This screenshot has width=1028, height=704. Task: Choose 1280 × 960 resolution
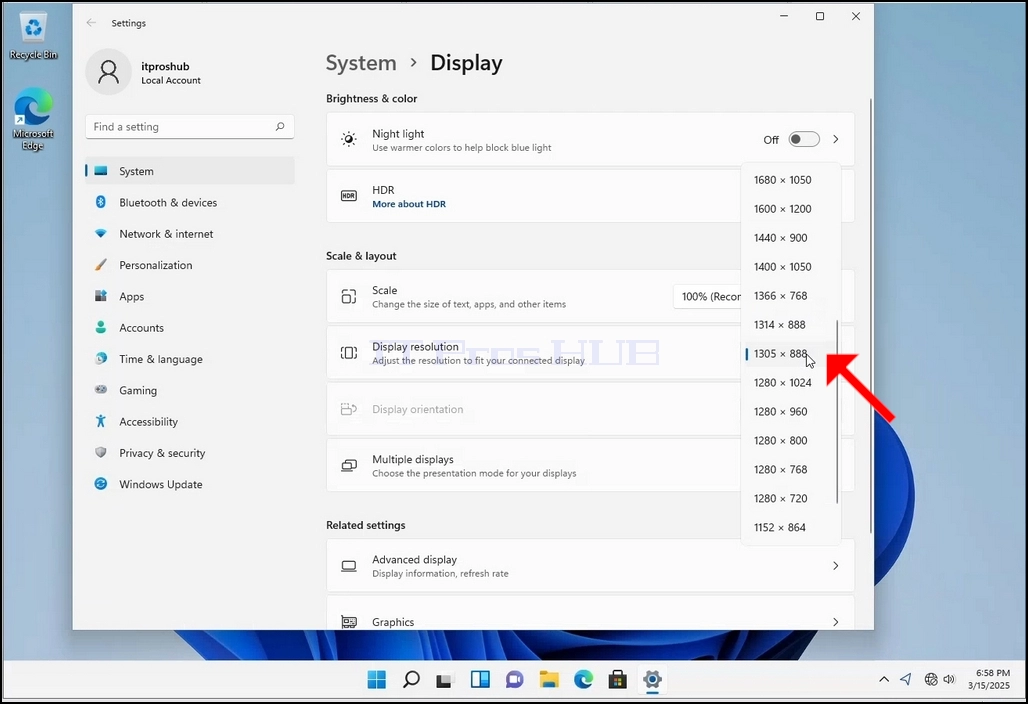[791, 412]
